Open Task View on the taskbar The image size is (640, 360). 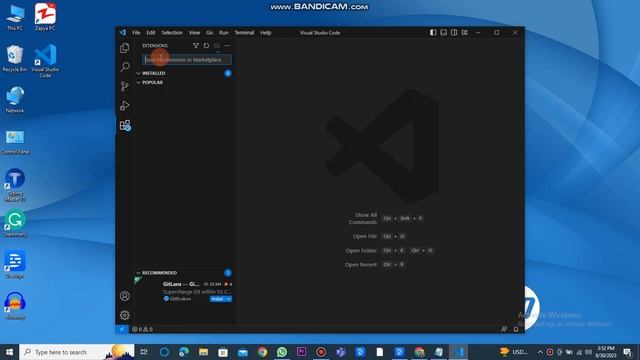pos(144,352)
